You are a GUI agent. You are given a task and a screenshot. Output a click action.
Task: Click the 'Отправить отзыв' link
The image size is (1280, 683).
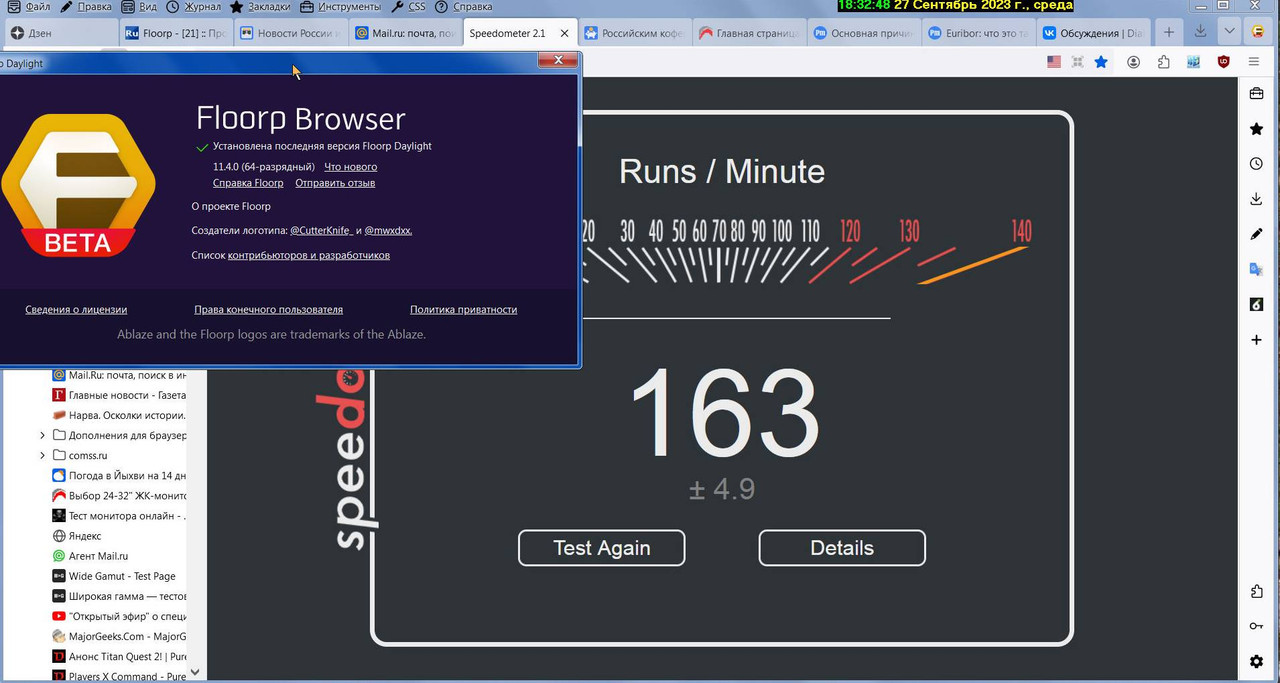coord(335,183)
